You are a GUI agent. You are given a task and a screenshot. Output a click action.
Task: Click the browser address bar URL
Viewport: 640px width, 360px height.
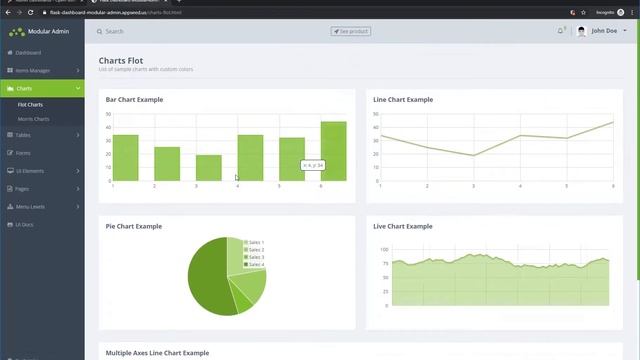pos(116,13)
